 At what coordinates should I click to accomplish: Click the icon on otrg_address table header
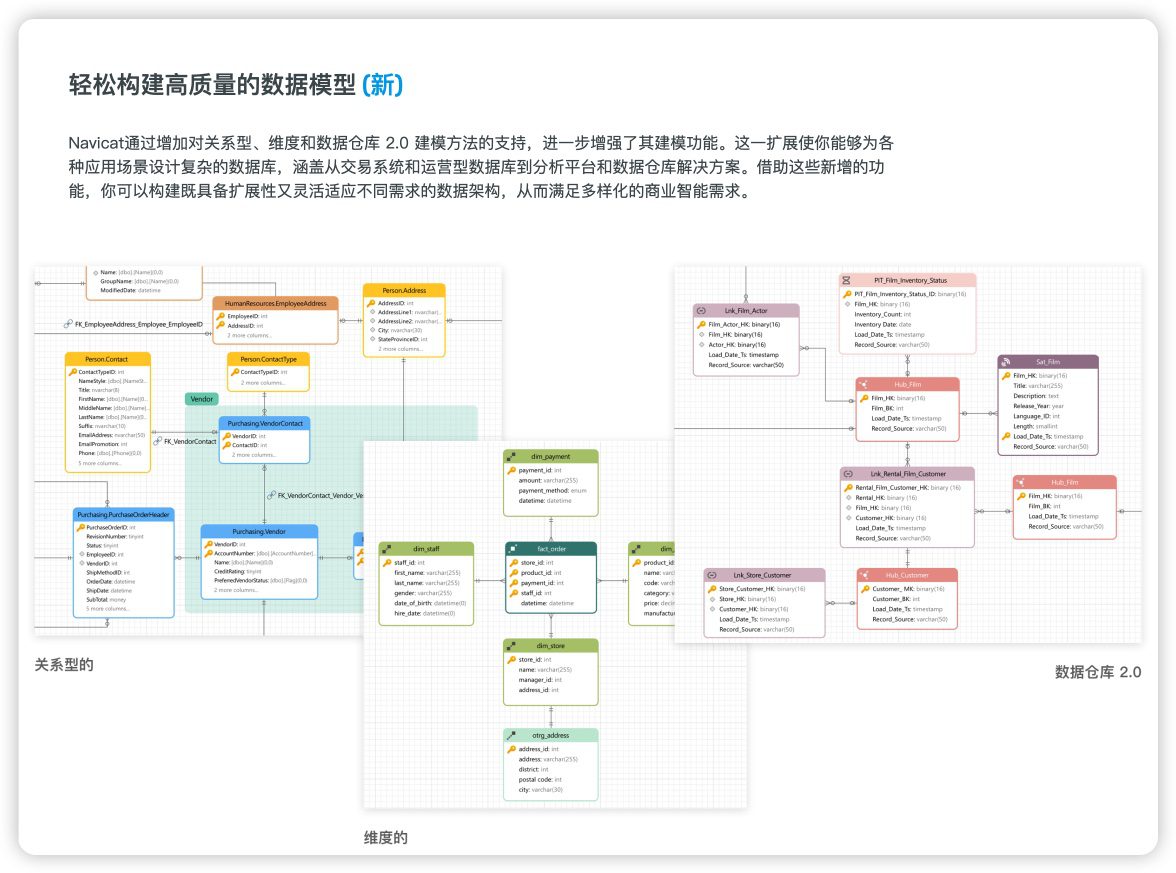click(x=511, y=735)
